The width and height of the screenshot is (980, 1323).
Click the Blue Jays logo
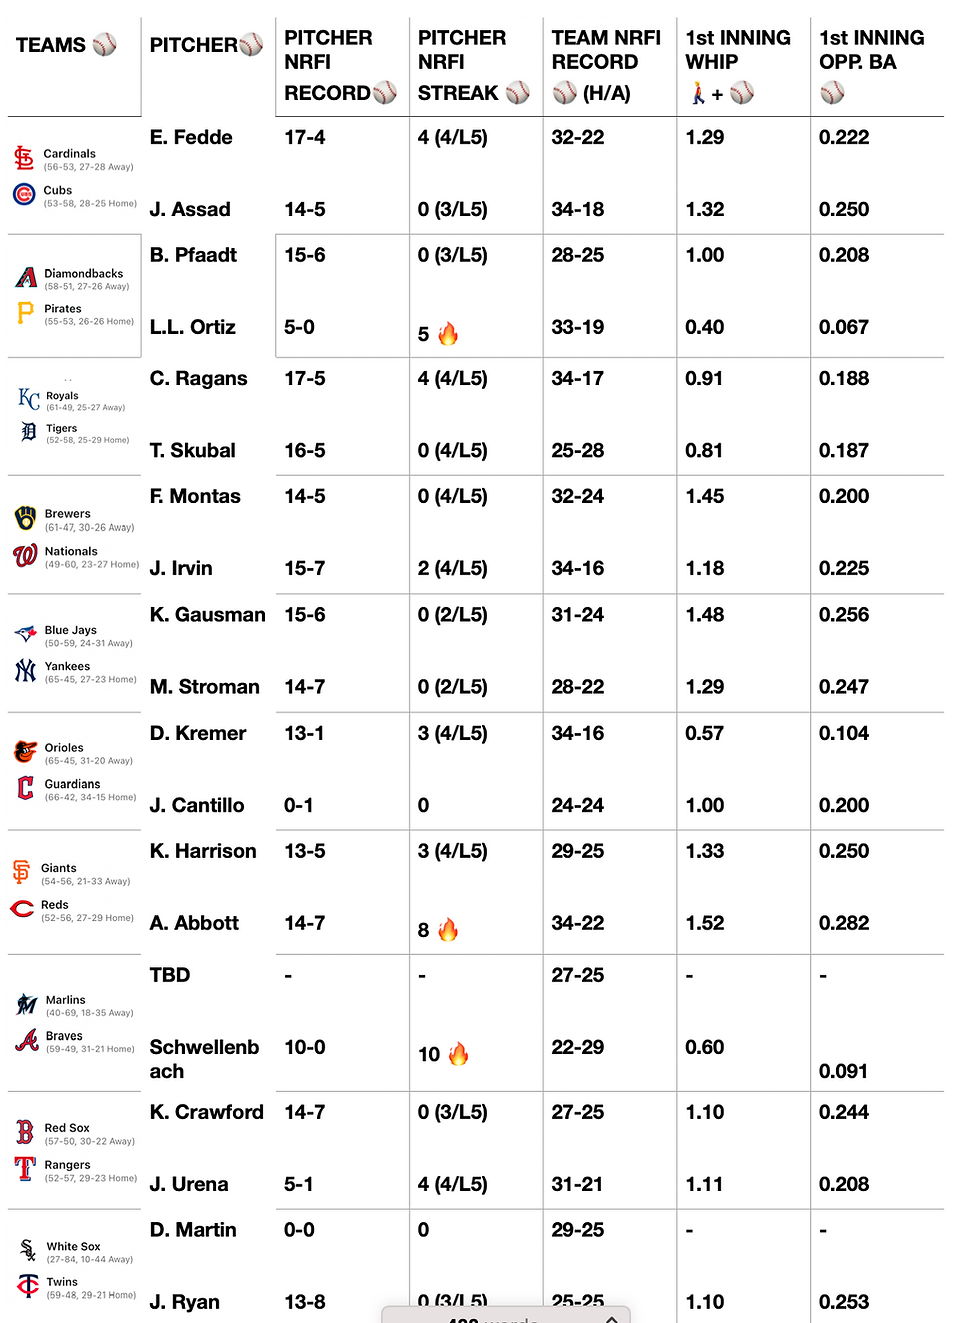coord(25,633)
